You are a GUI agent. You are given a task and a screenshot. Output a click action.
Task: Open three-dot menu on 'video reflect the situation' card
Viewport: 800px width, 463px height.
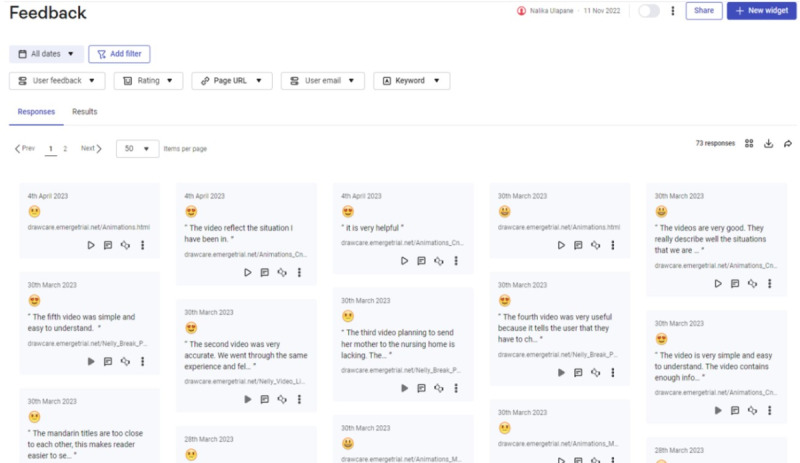[x=299, y=273]
